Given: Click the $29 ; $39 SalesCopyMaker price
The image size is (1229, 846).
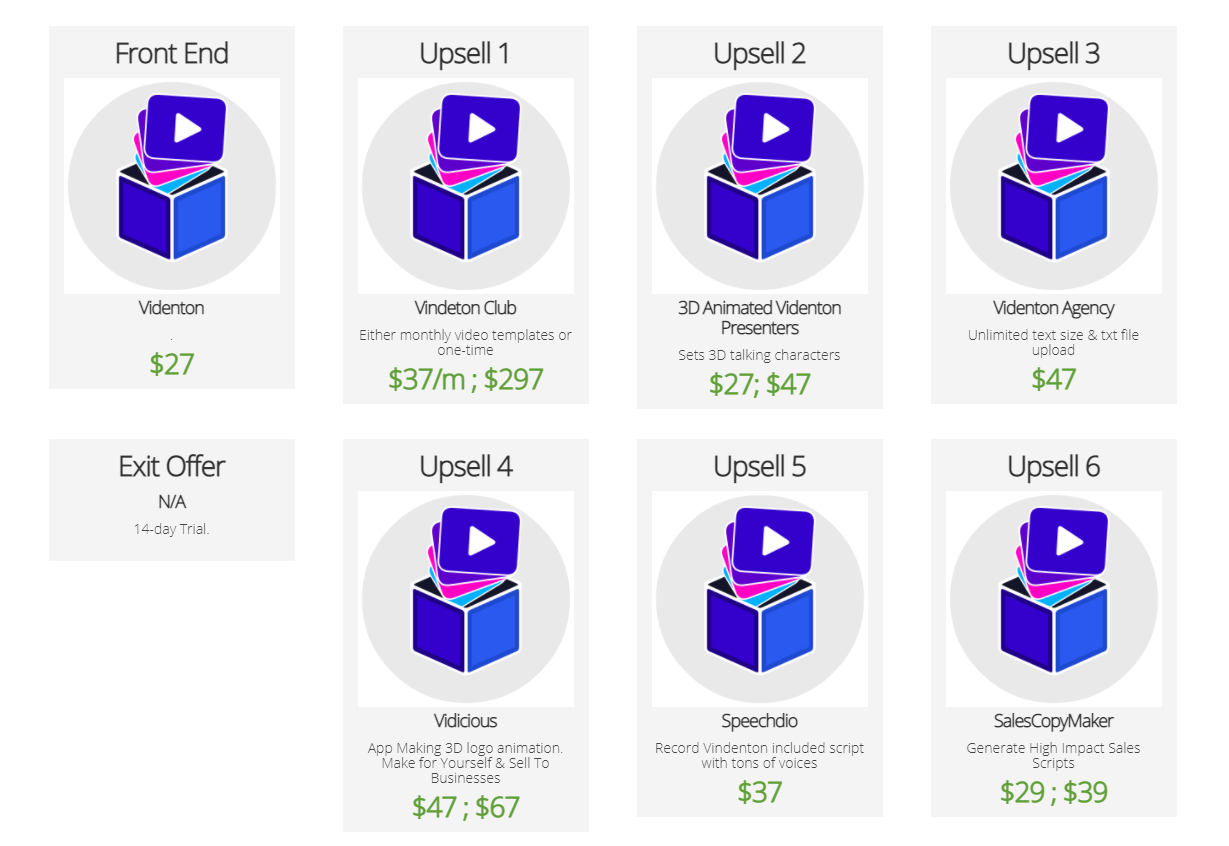Looking at the screenshot, I should coord(1054,792).
